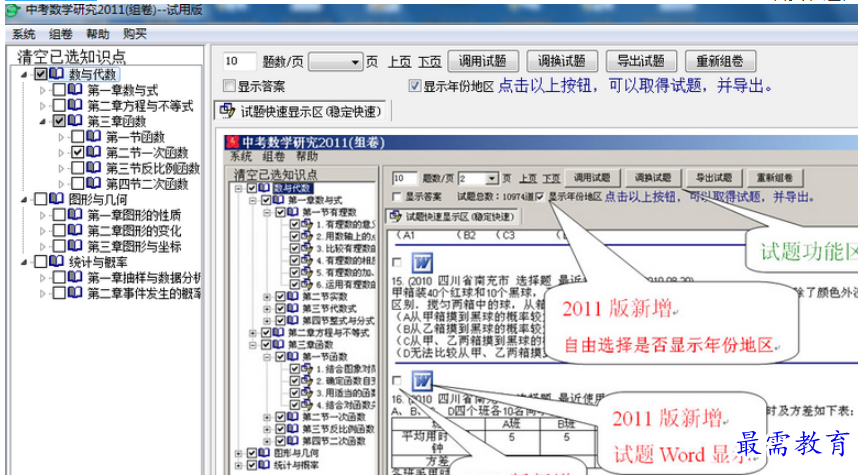Image resolution: width=858 pixels, height=475 pixels.
Task: Enable the 显示答案 checkbox
Action: point(229,86)
